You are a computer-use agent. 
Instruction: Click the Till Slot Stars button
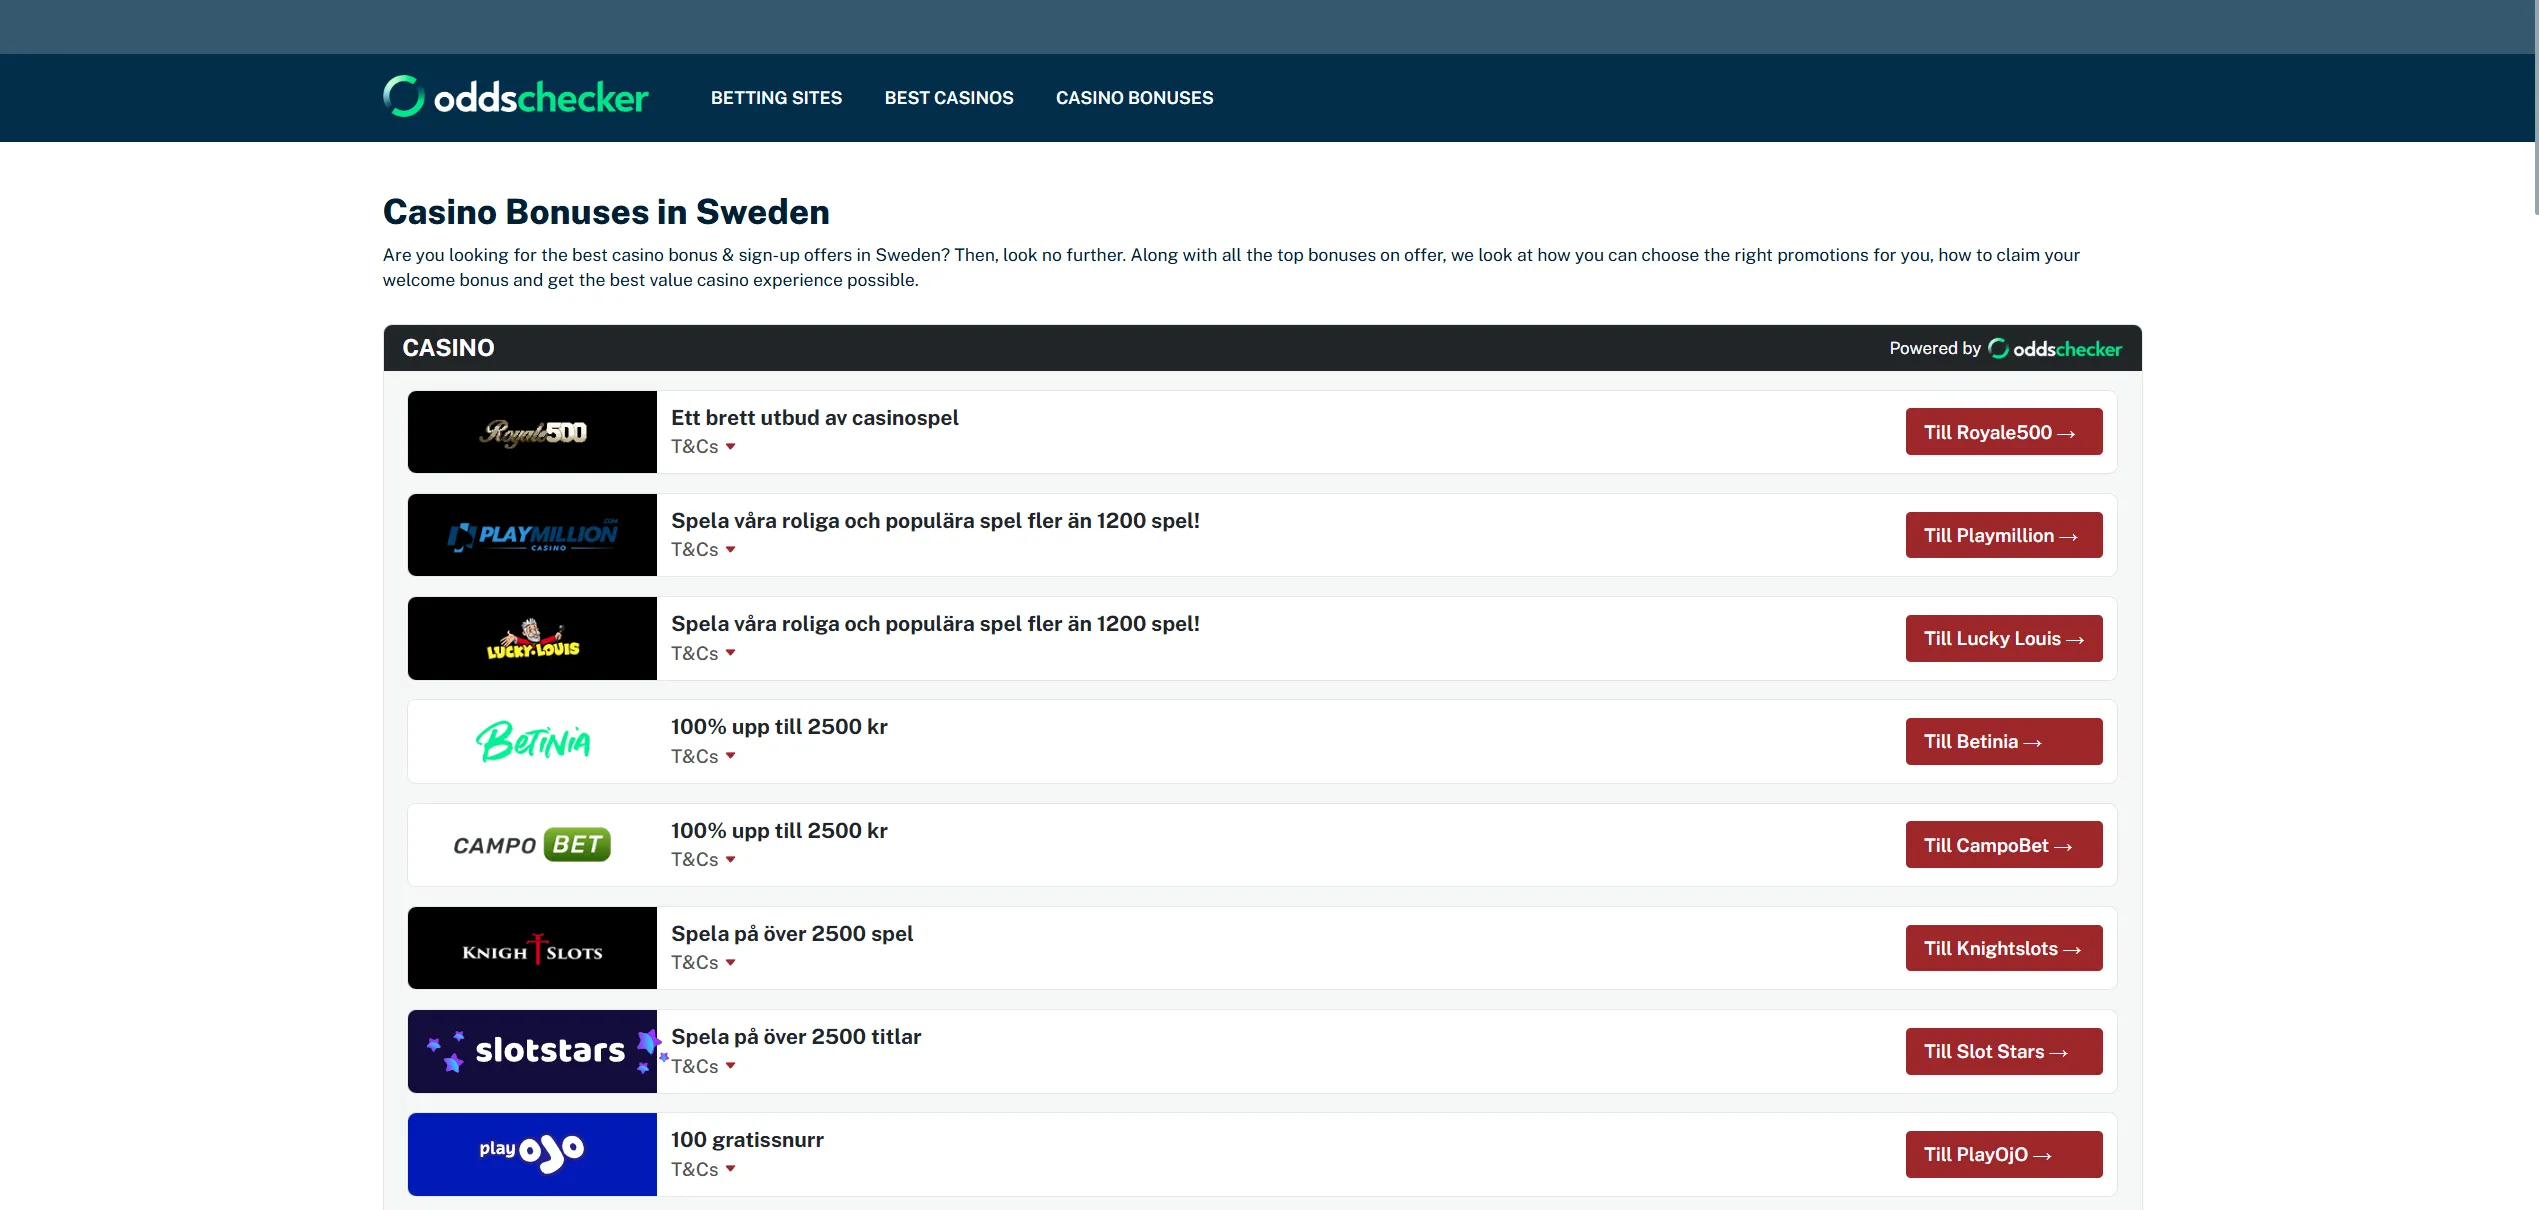coord(2004,1051)
